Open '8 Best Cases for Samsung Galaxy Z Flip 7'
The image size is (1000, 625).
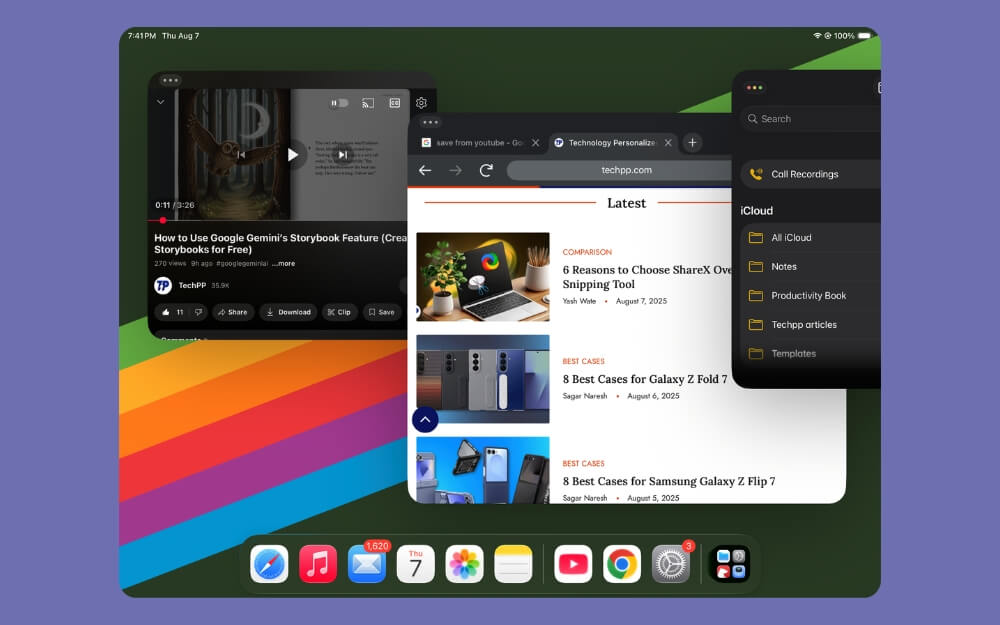pyautogui.click(x=668, y=481)
